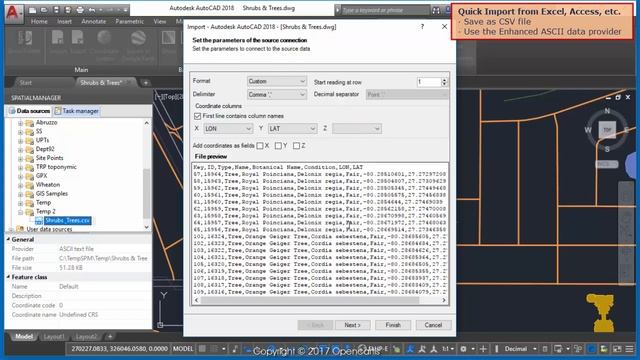
Task: Click the New drawing quick access icon
Action: 32,10
